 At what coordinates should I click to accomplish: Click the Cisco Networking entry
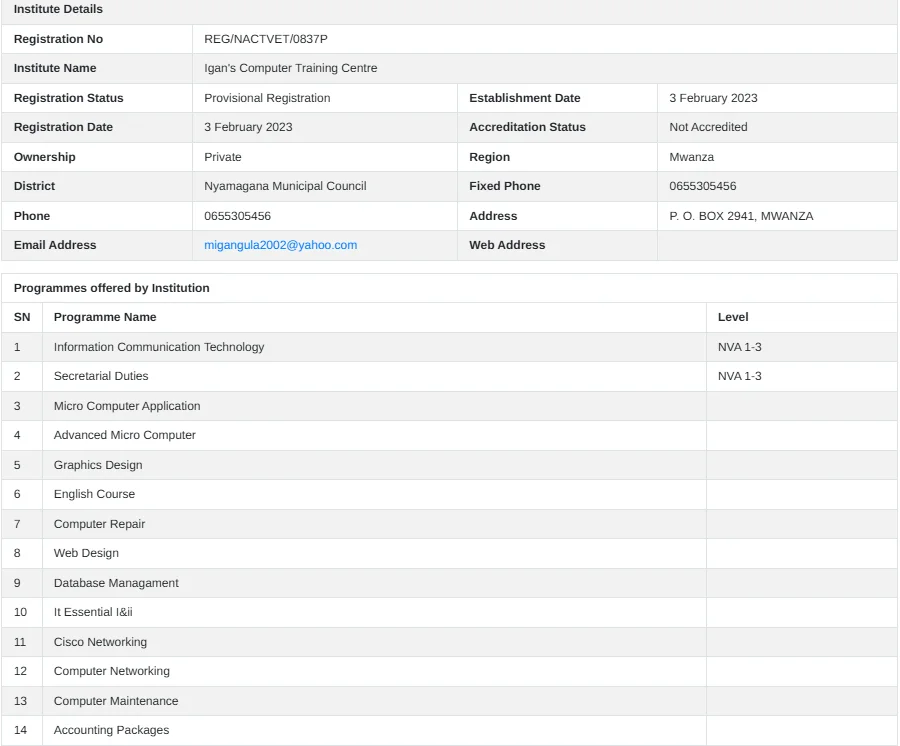click(x=100, y=642)
